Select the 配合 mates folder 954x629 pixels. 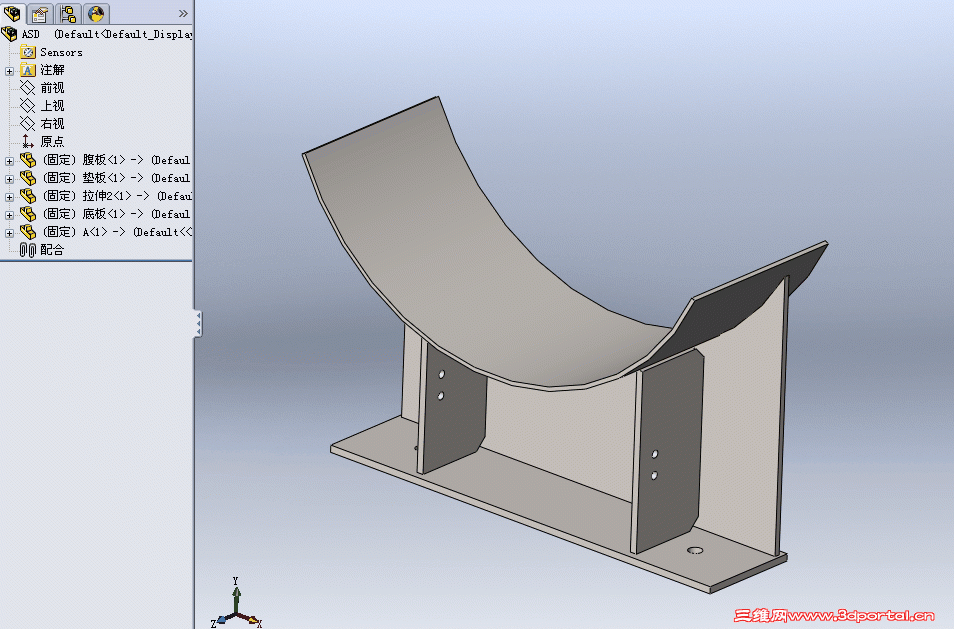(52, 250)
